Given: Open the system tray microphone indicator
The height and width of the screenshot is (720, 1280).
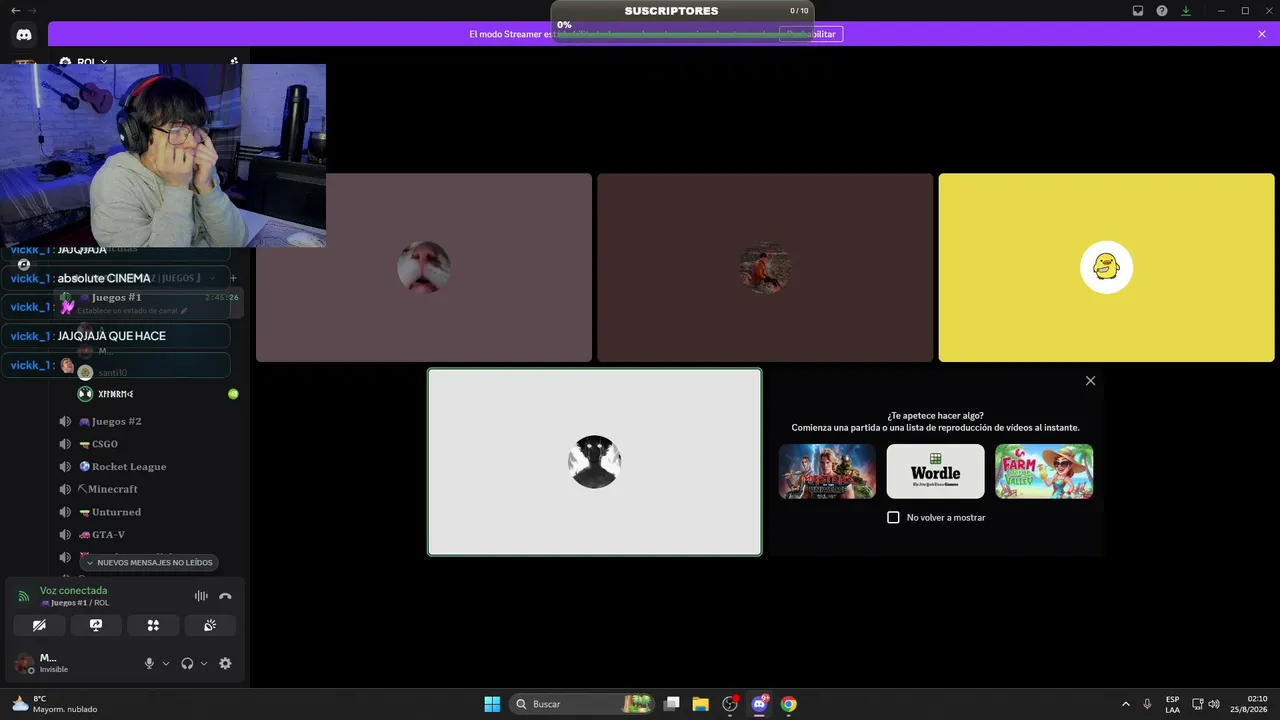Looking at the screenshot, I should (1147, 704).
